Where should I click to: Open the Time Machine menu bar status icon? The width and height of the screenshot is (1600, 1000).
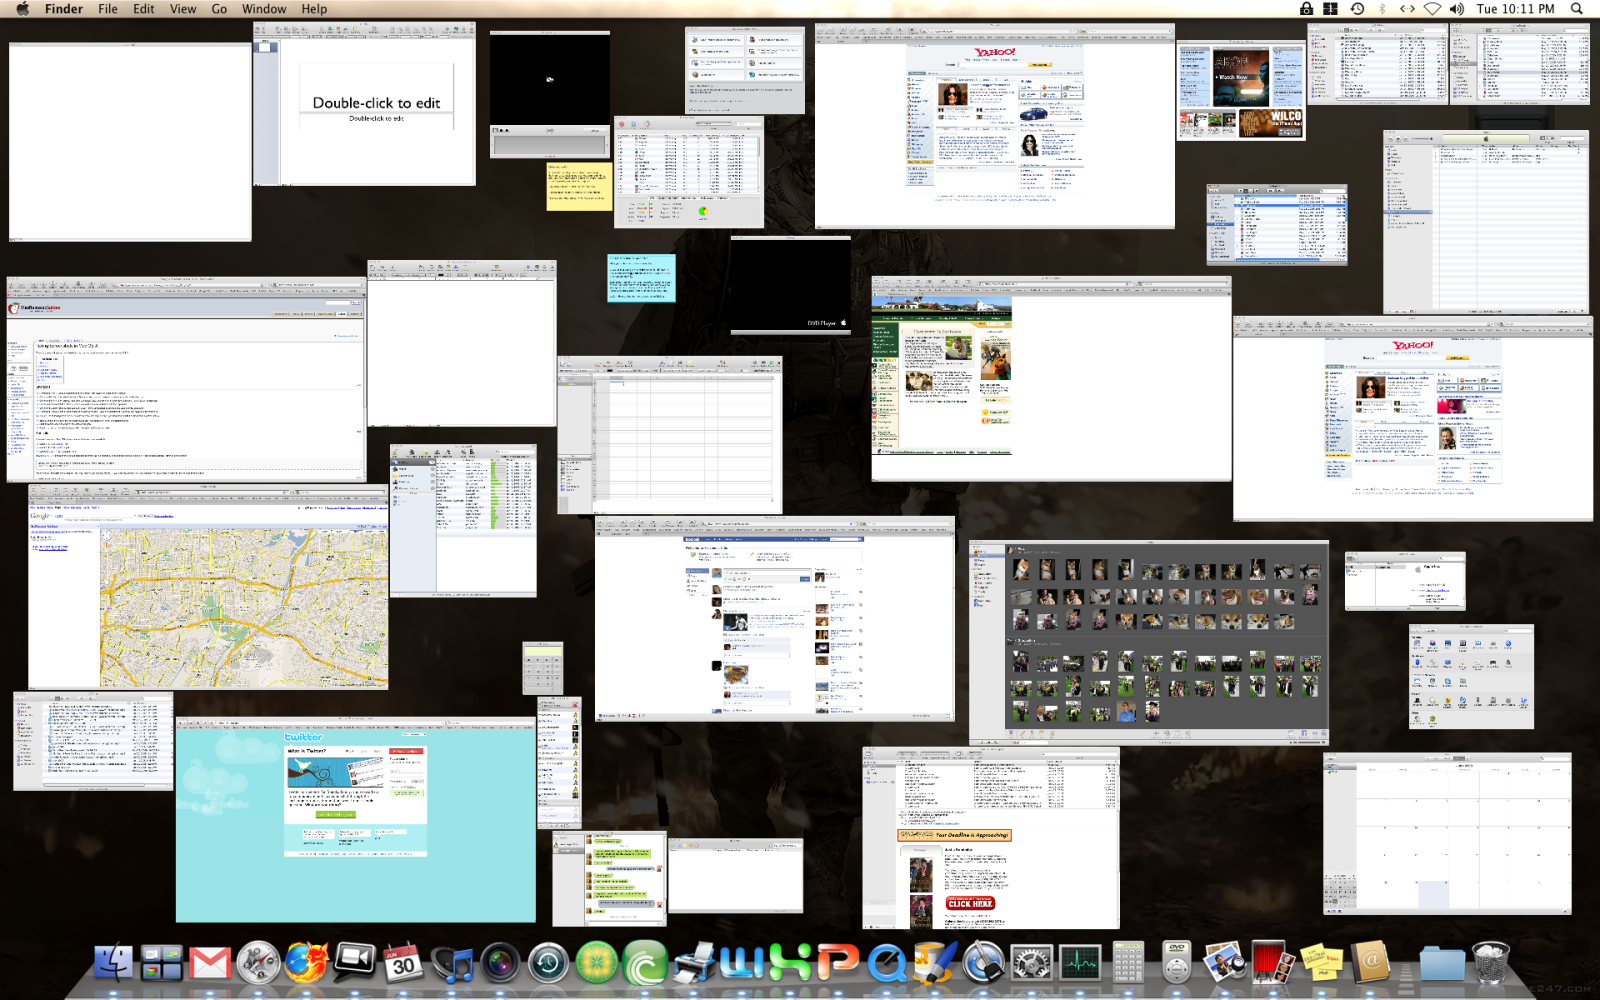point(1357,9)
